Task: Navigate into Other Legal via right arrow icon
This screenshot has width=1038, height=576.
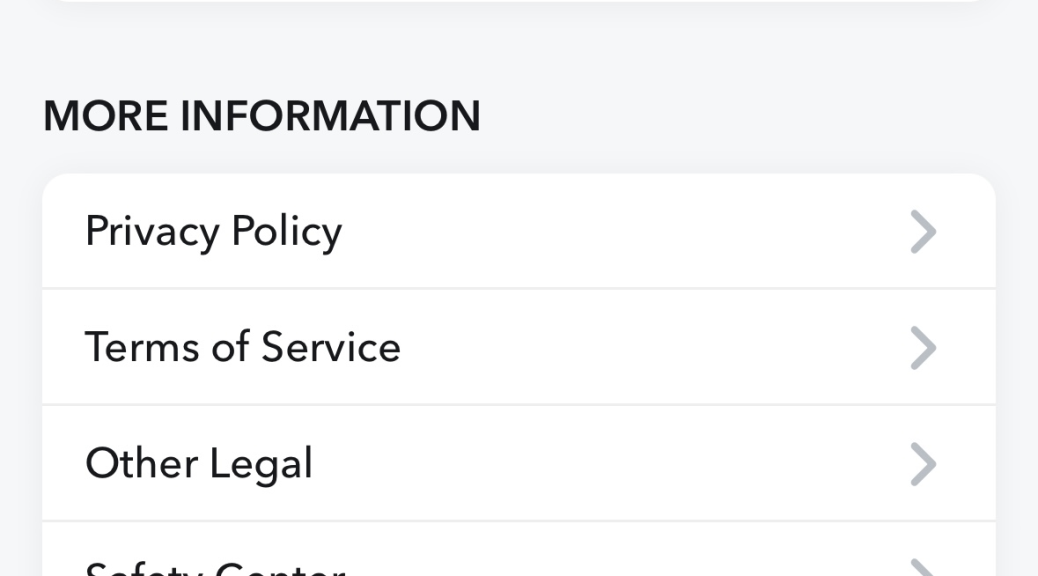Action: [x=923, y=464]
